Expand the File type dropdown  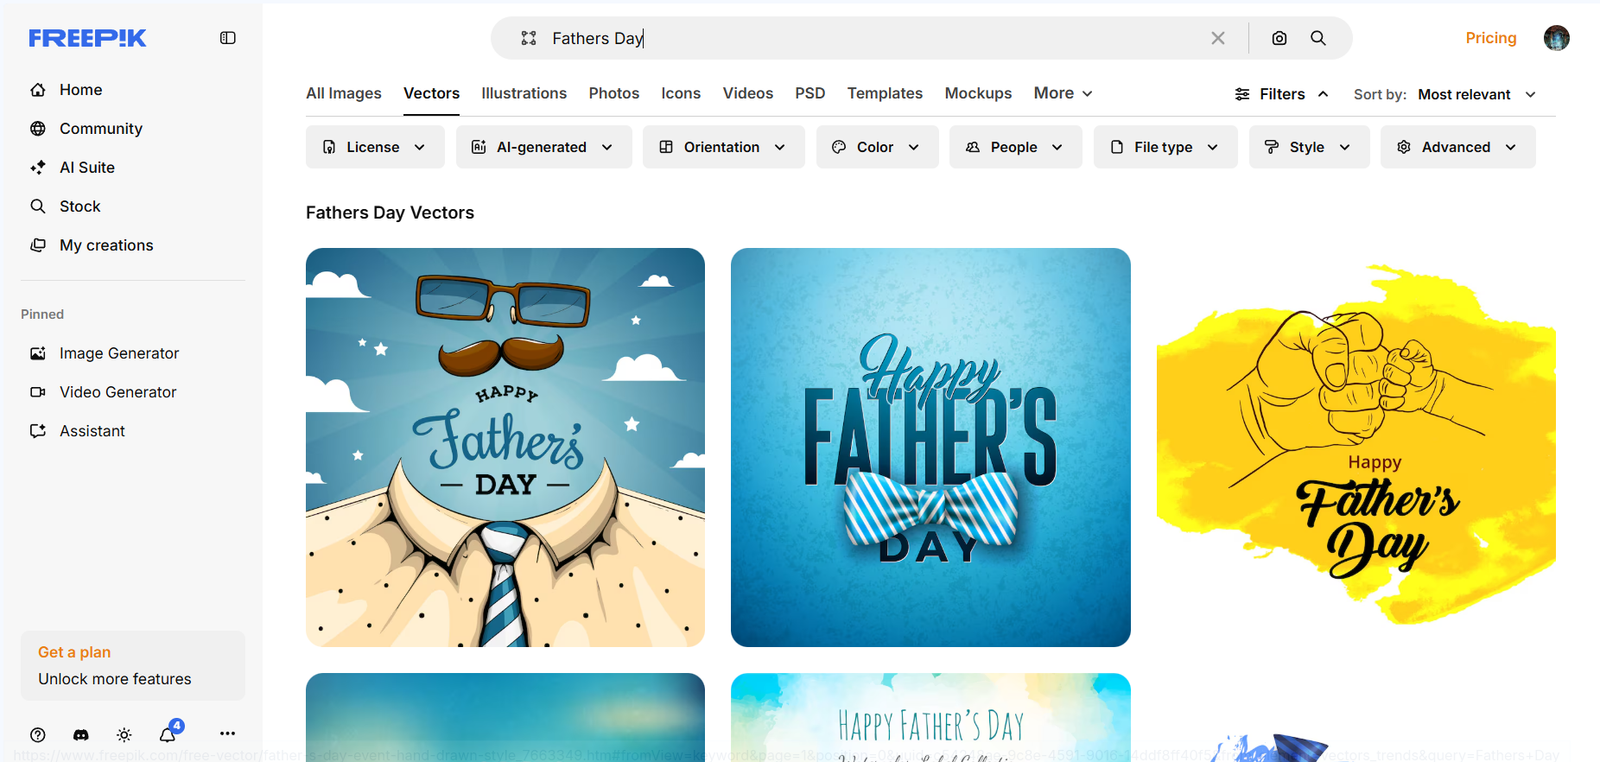point(1164,147)
